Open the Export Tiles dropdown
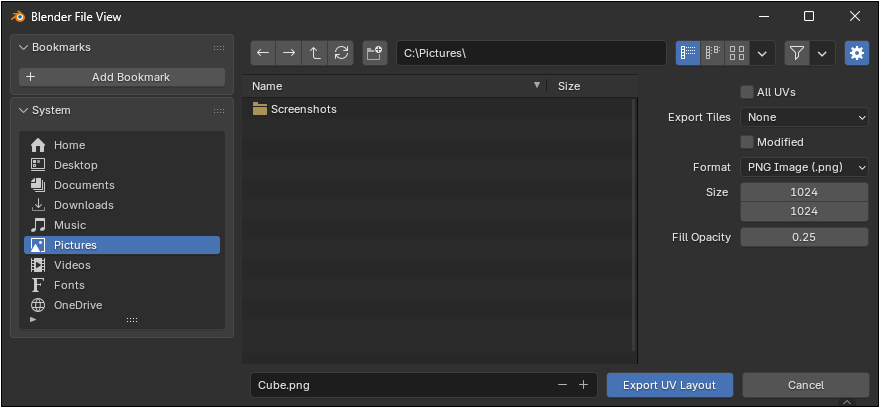This screenshot has width=880, height=408. [x=804, y=117]
